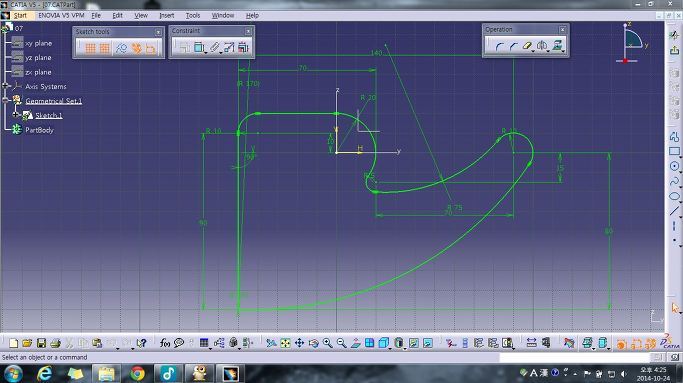Open the ENOVIA V5 VPM menu

(61, 15)
